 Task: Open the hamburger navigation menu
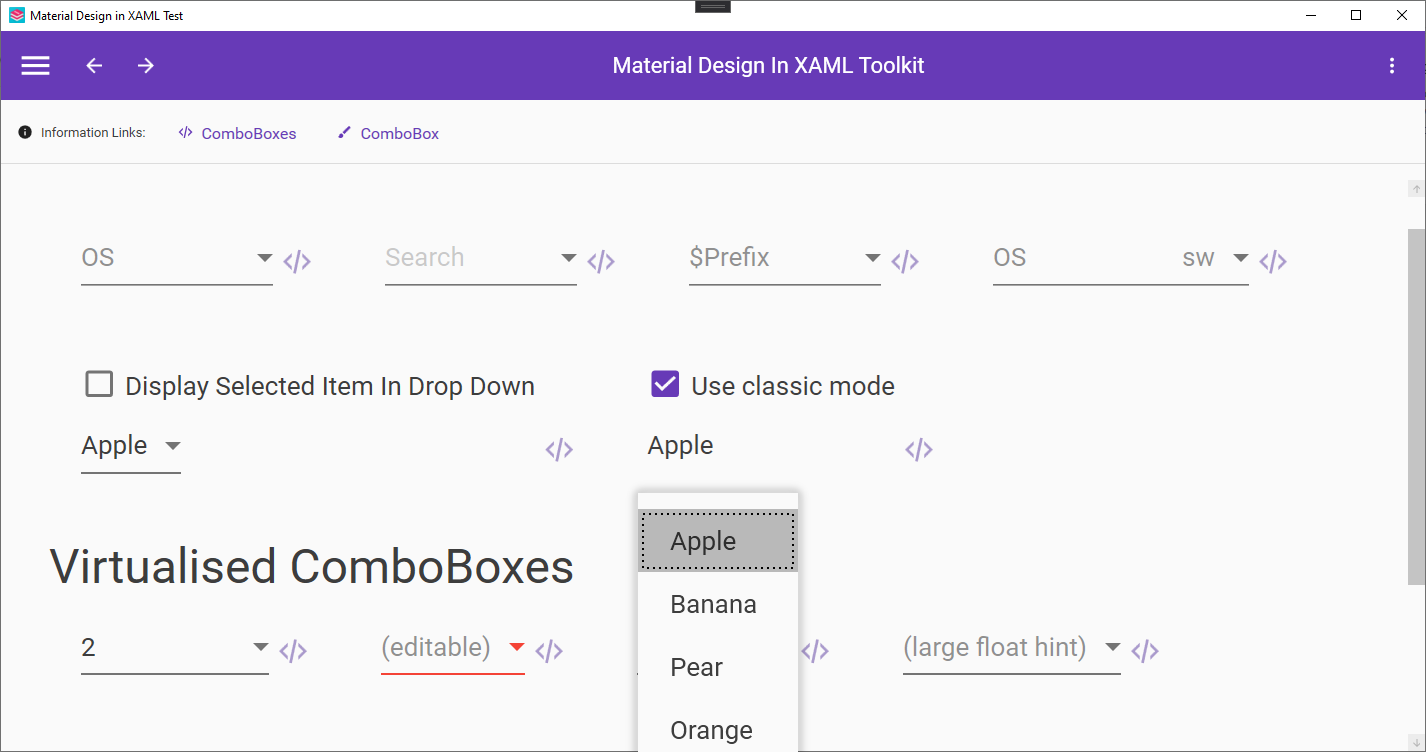click(x=35, y=65)
